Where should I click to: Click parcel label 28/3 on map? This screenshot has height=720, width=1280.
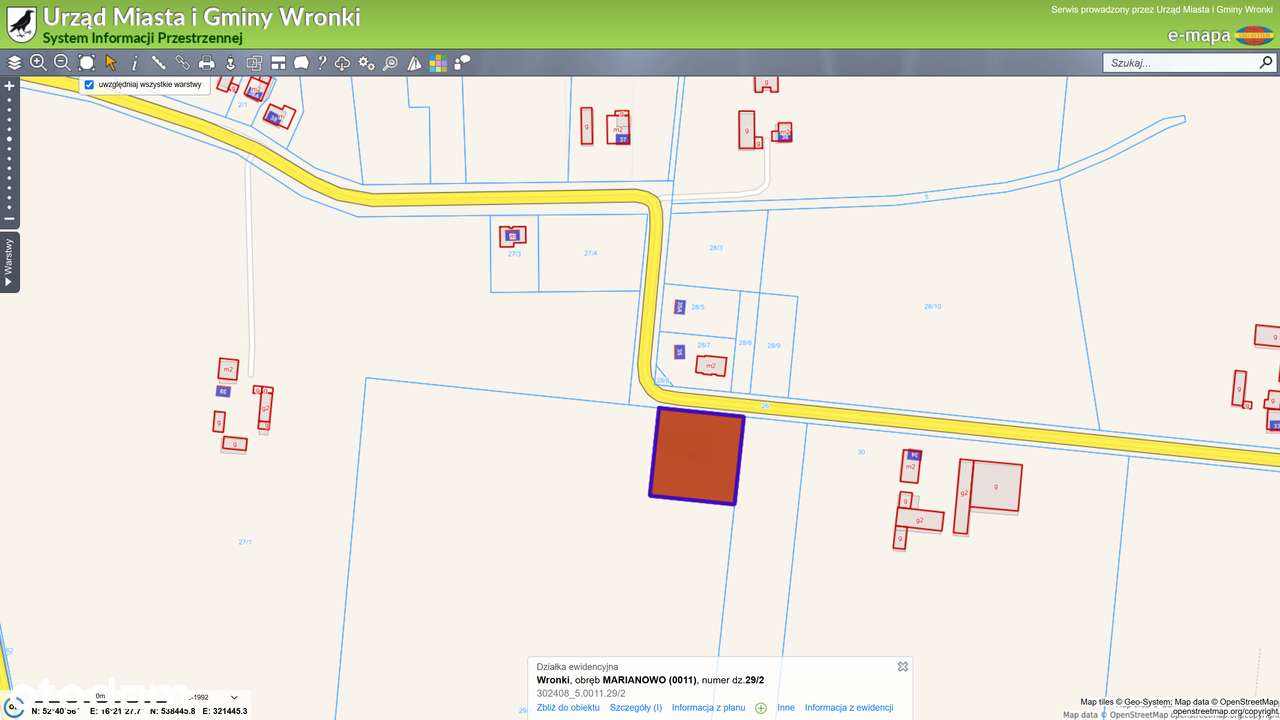[x=716, y=247]
